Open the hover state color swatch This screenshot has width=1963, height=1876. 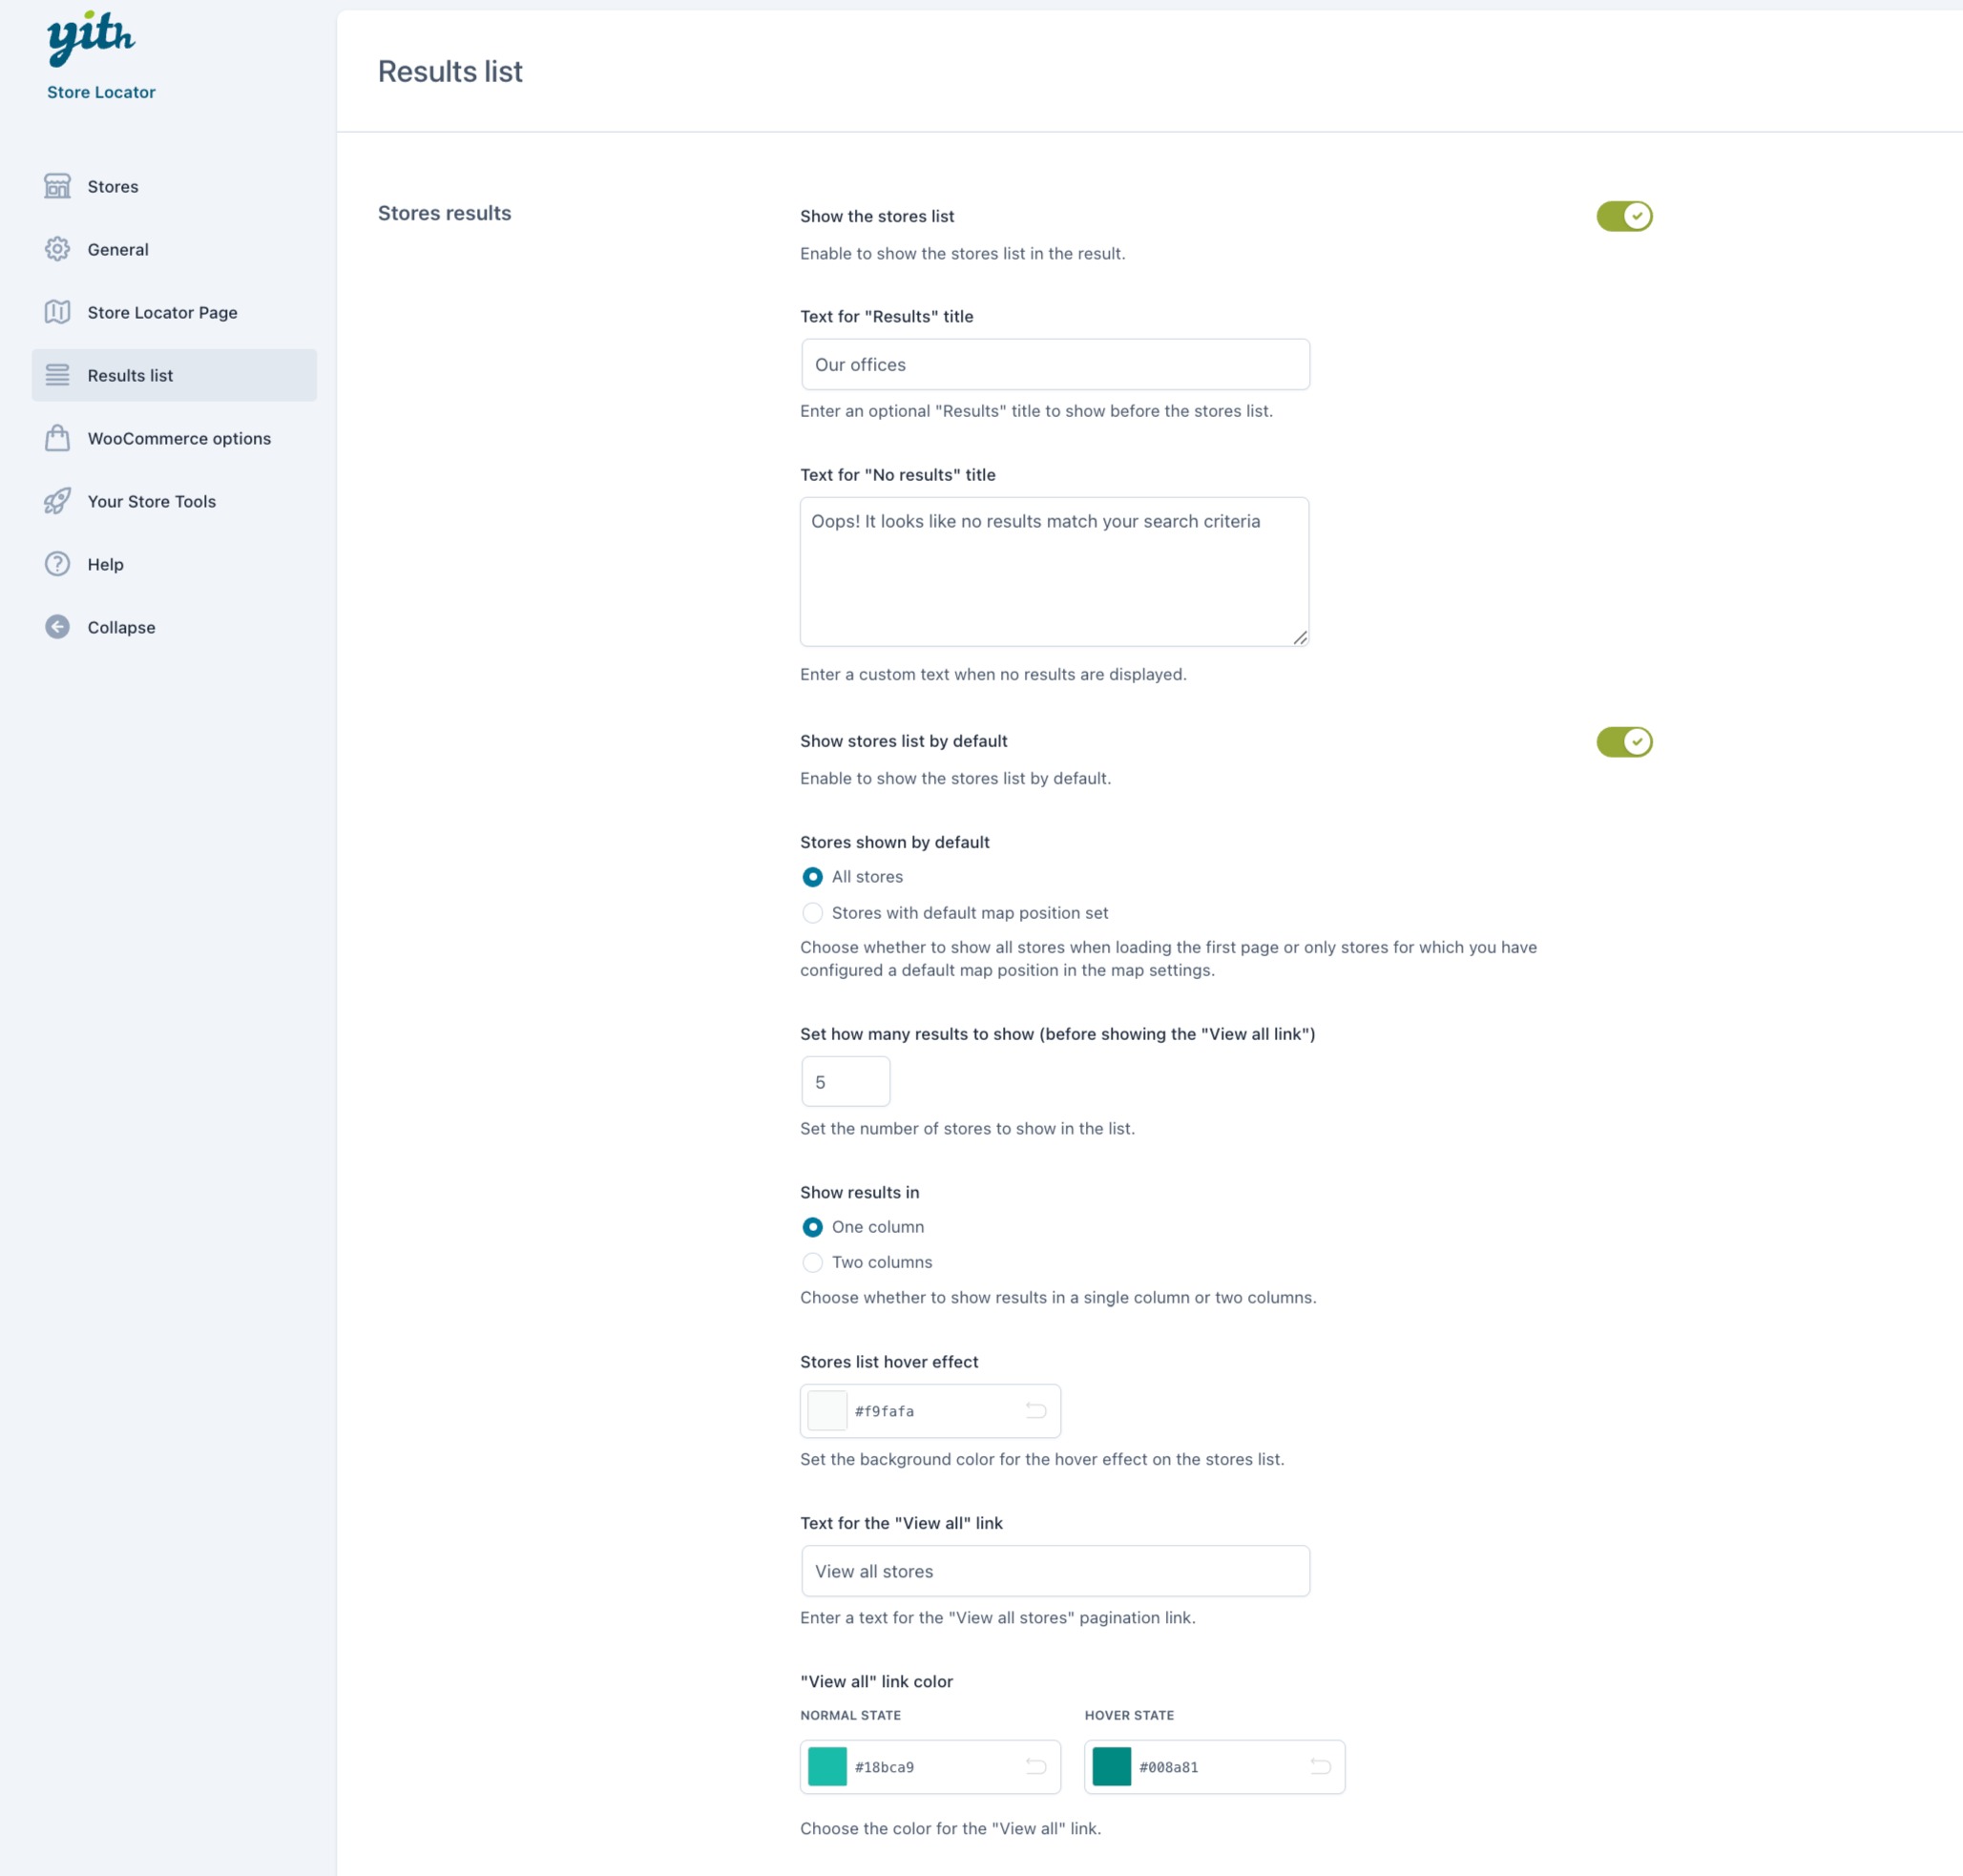tap(1111, 1766)
